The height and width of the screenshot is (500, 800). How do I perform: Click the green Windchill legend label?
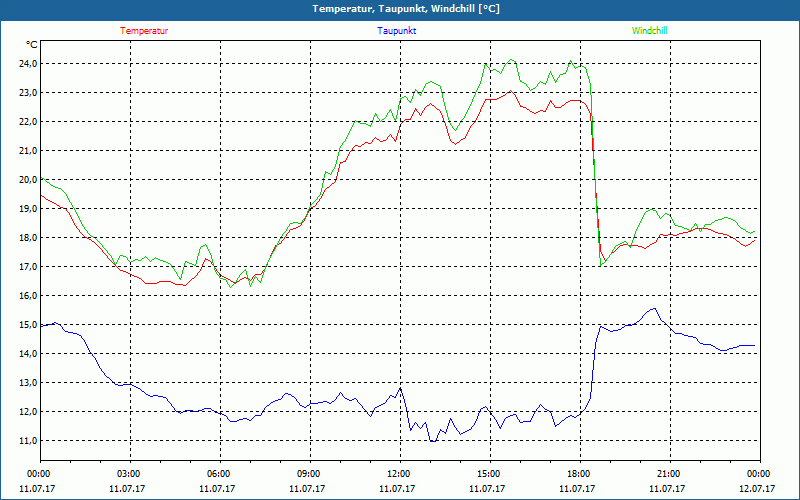pyautogui.click(x=650, y=31)
